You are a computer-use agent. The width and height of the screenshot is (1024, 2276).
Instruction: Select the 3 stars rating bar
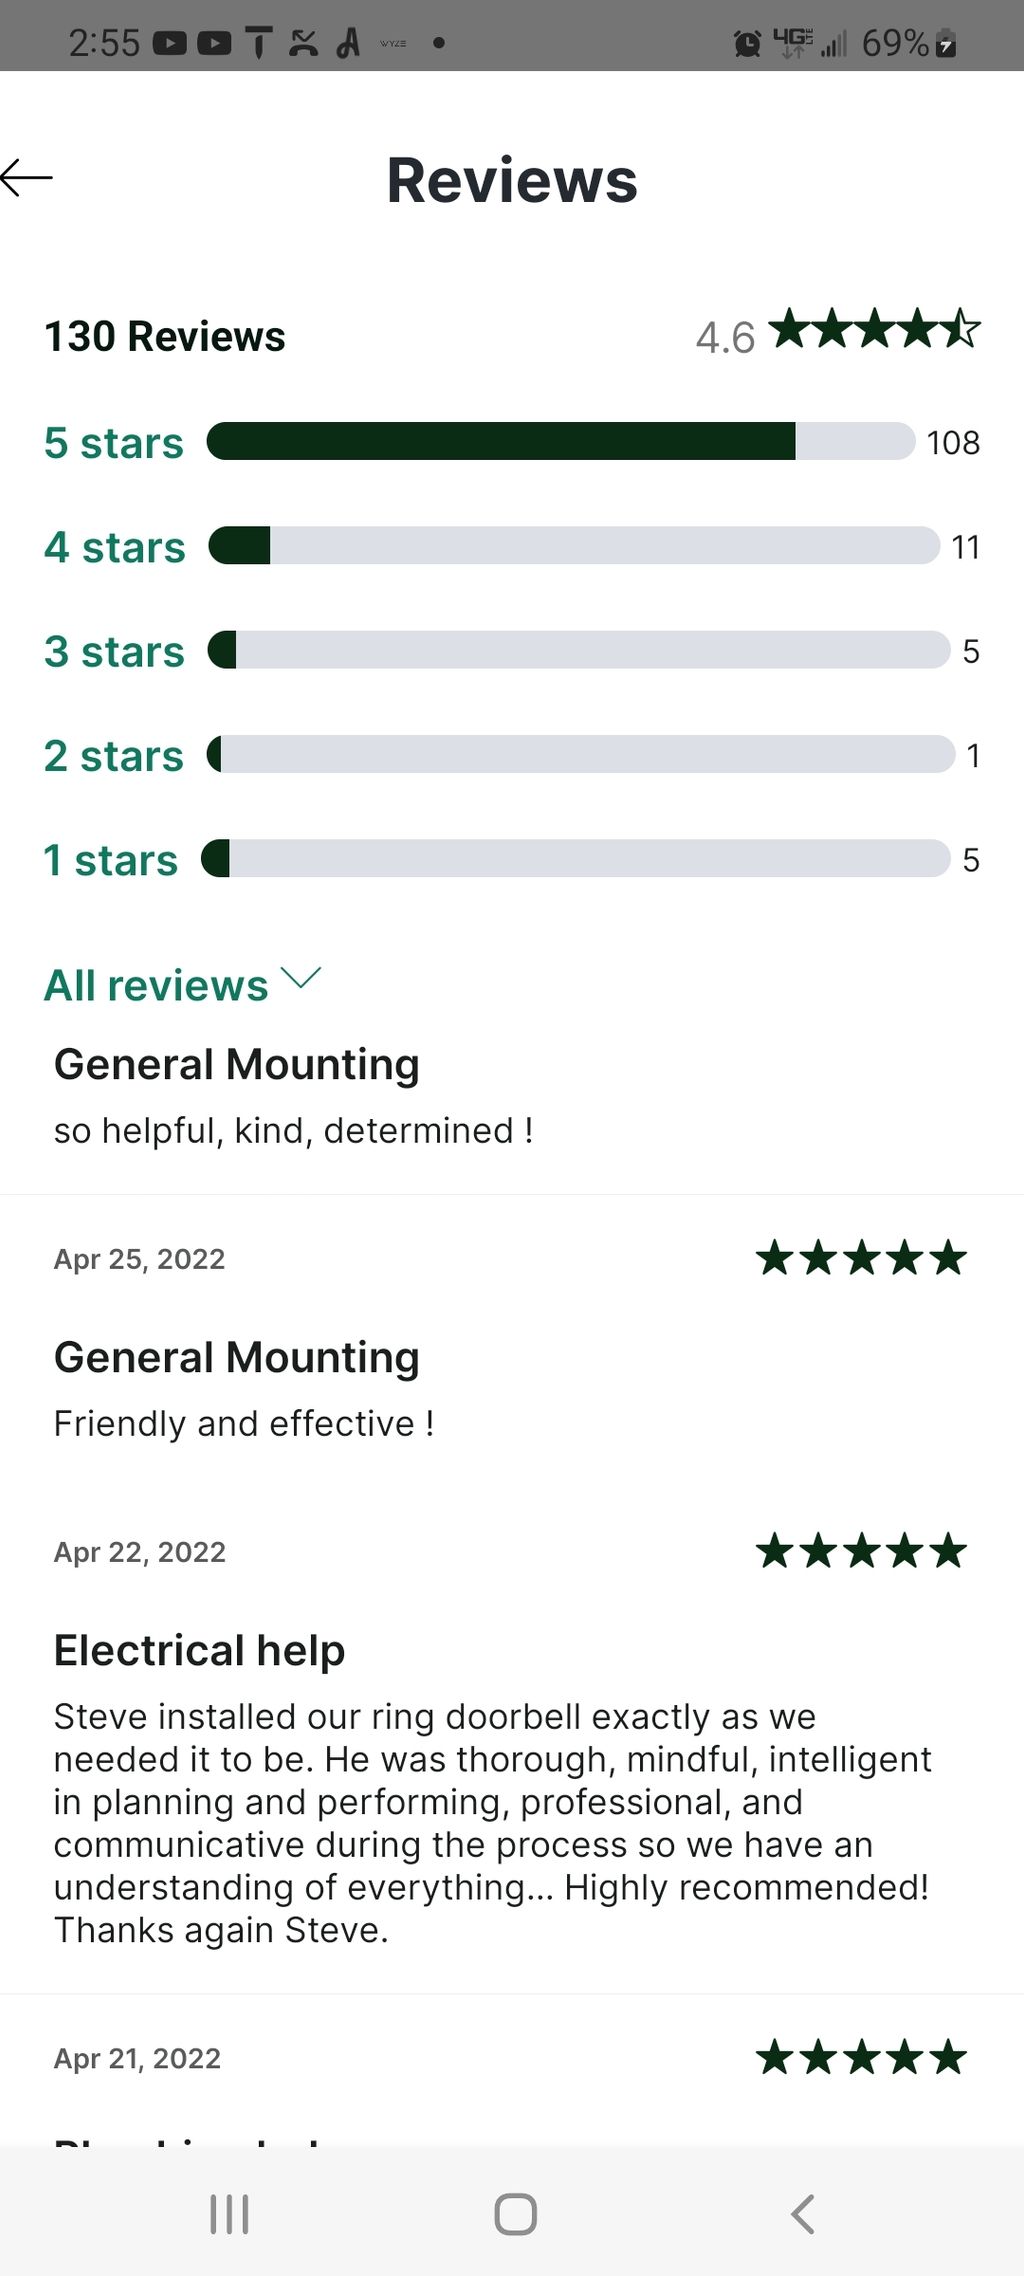pyautogui.click(x=579, y=650)
